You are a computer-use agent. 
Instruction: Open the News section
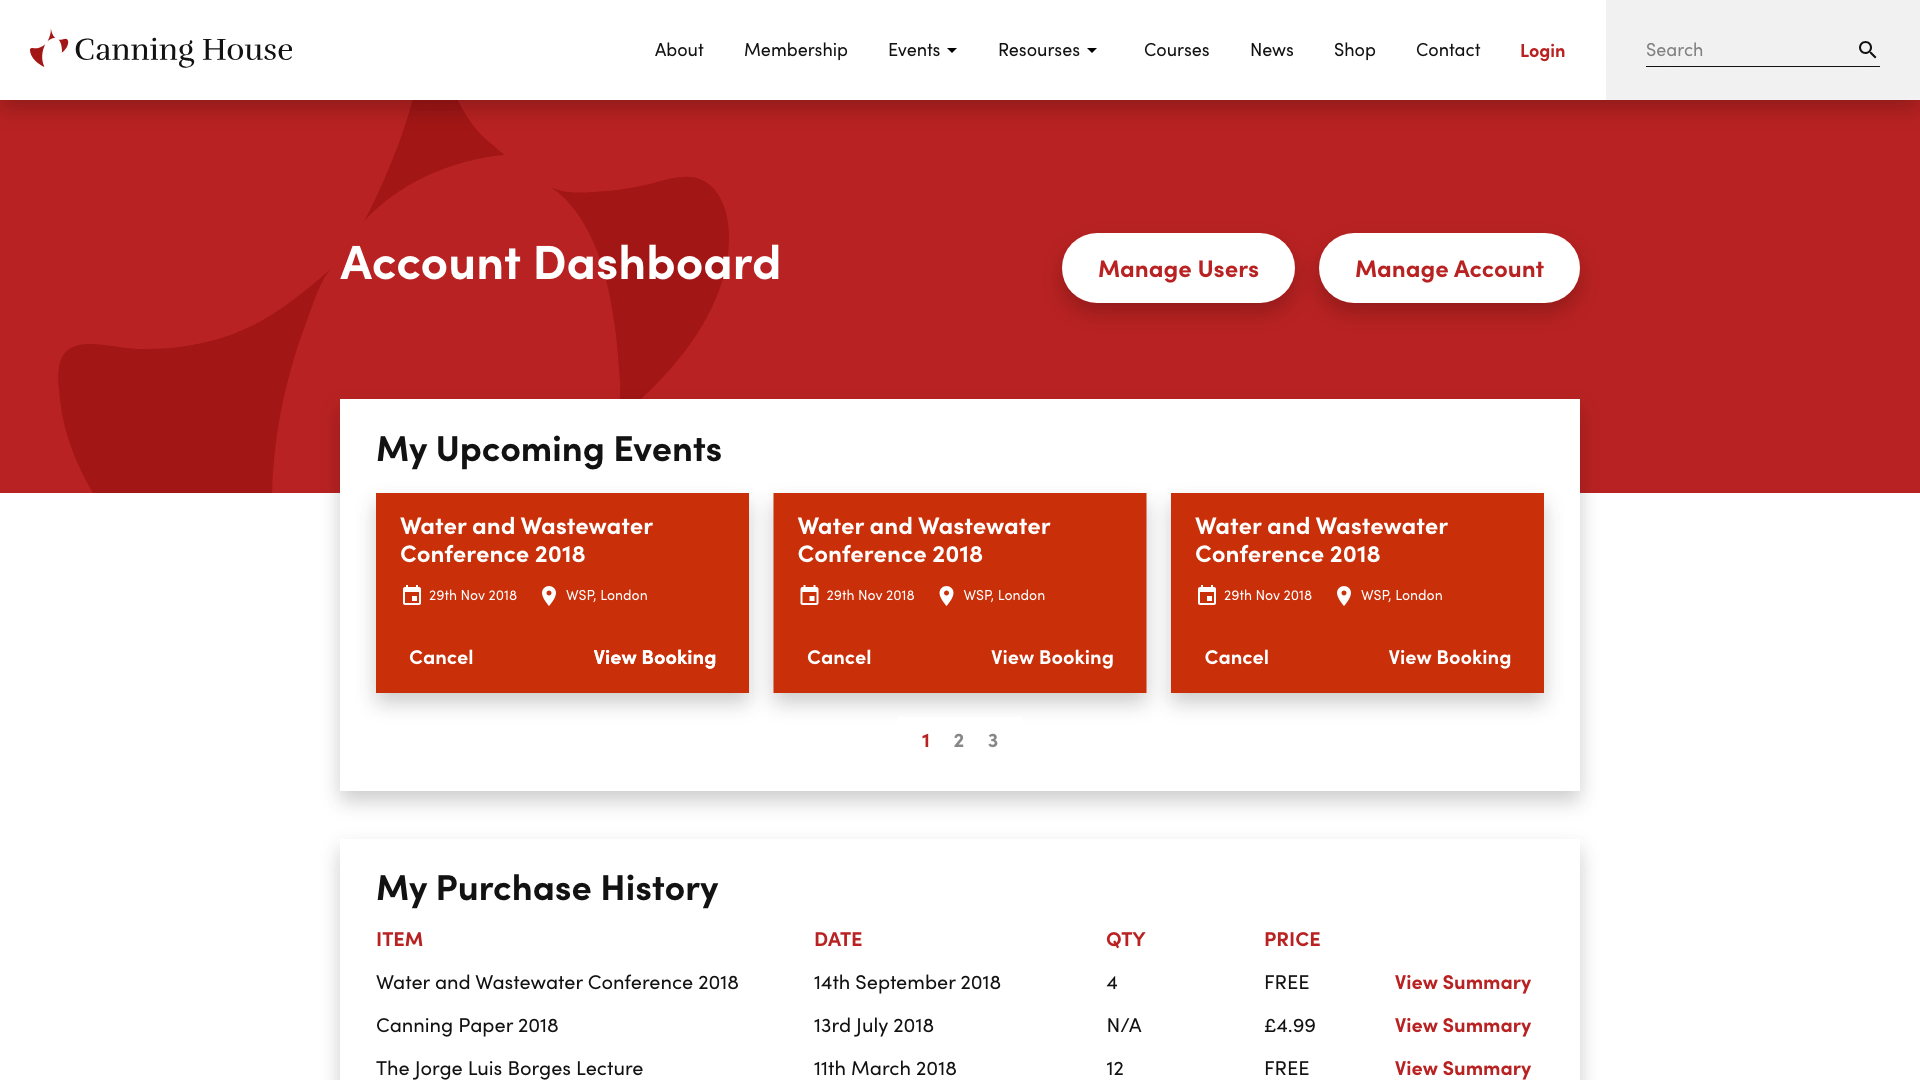click(1272, 50)
